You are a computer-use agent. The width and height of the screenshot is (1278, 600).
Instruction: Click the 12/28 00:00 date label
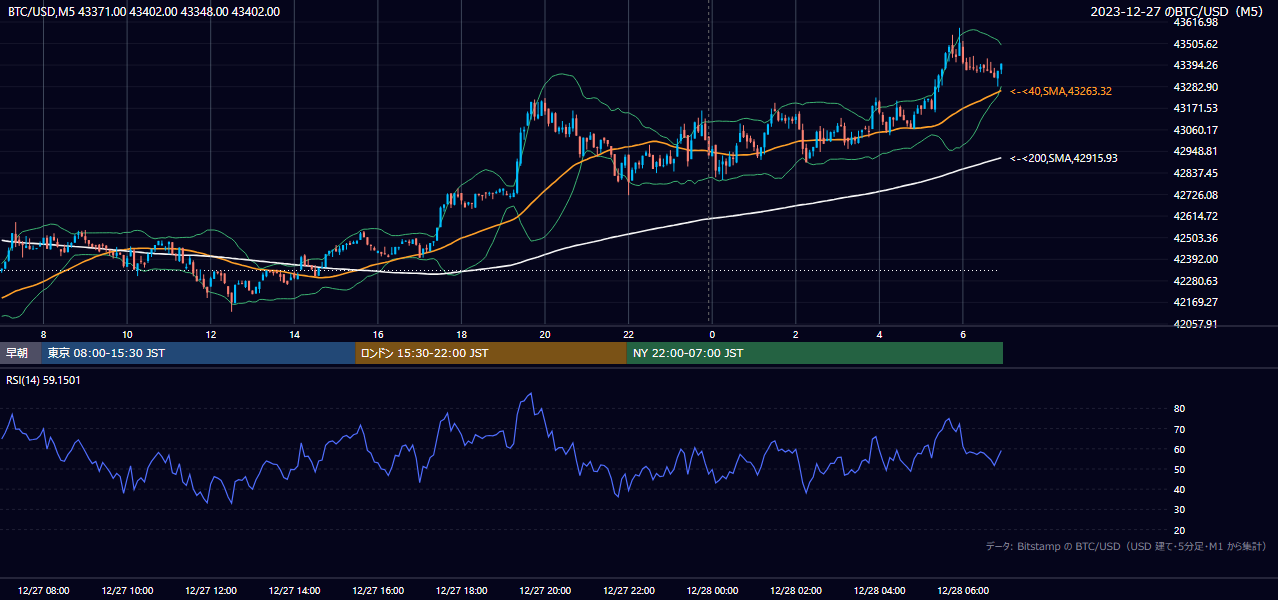712,591
